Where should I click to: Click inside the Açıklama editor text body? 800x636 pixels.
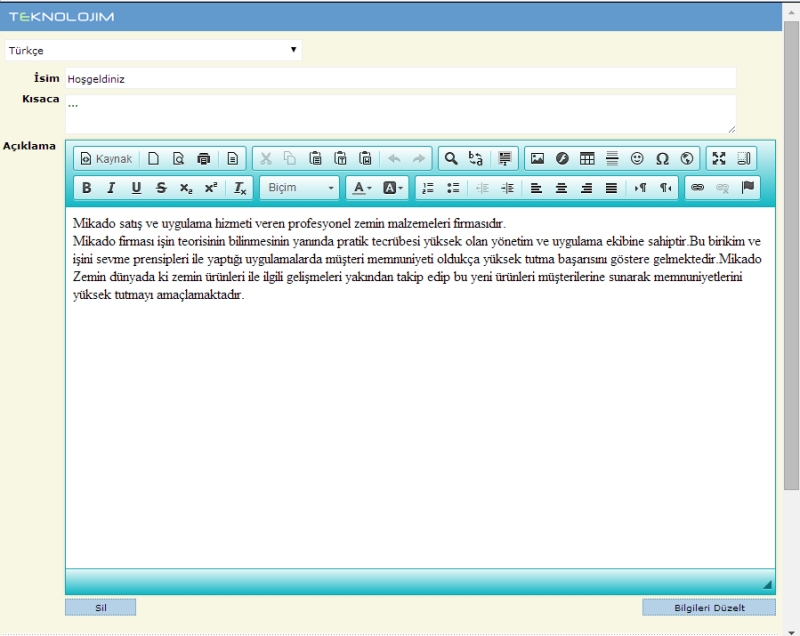(420, 388)
